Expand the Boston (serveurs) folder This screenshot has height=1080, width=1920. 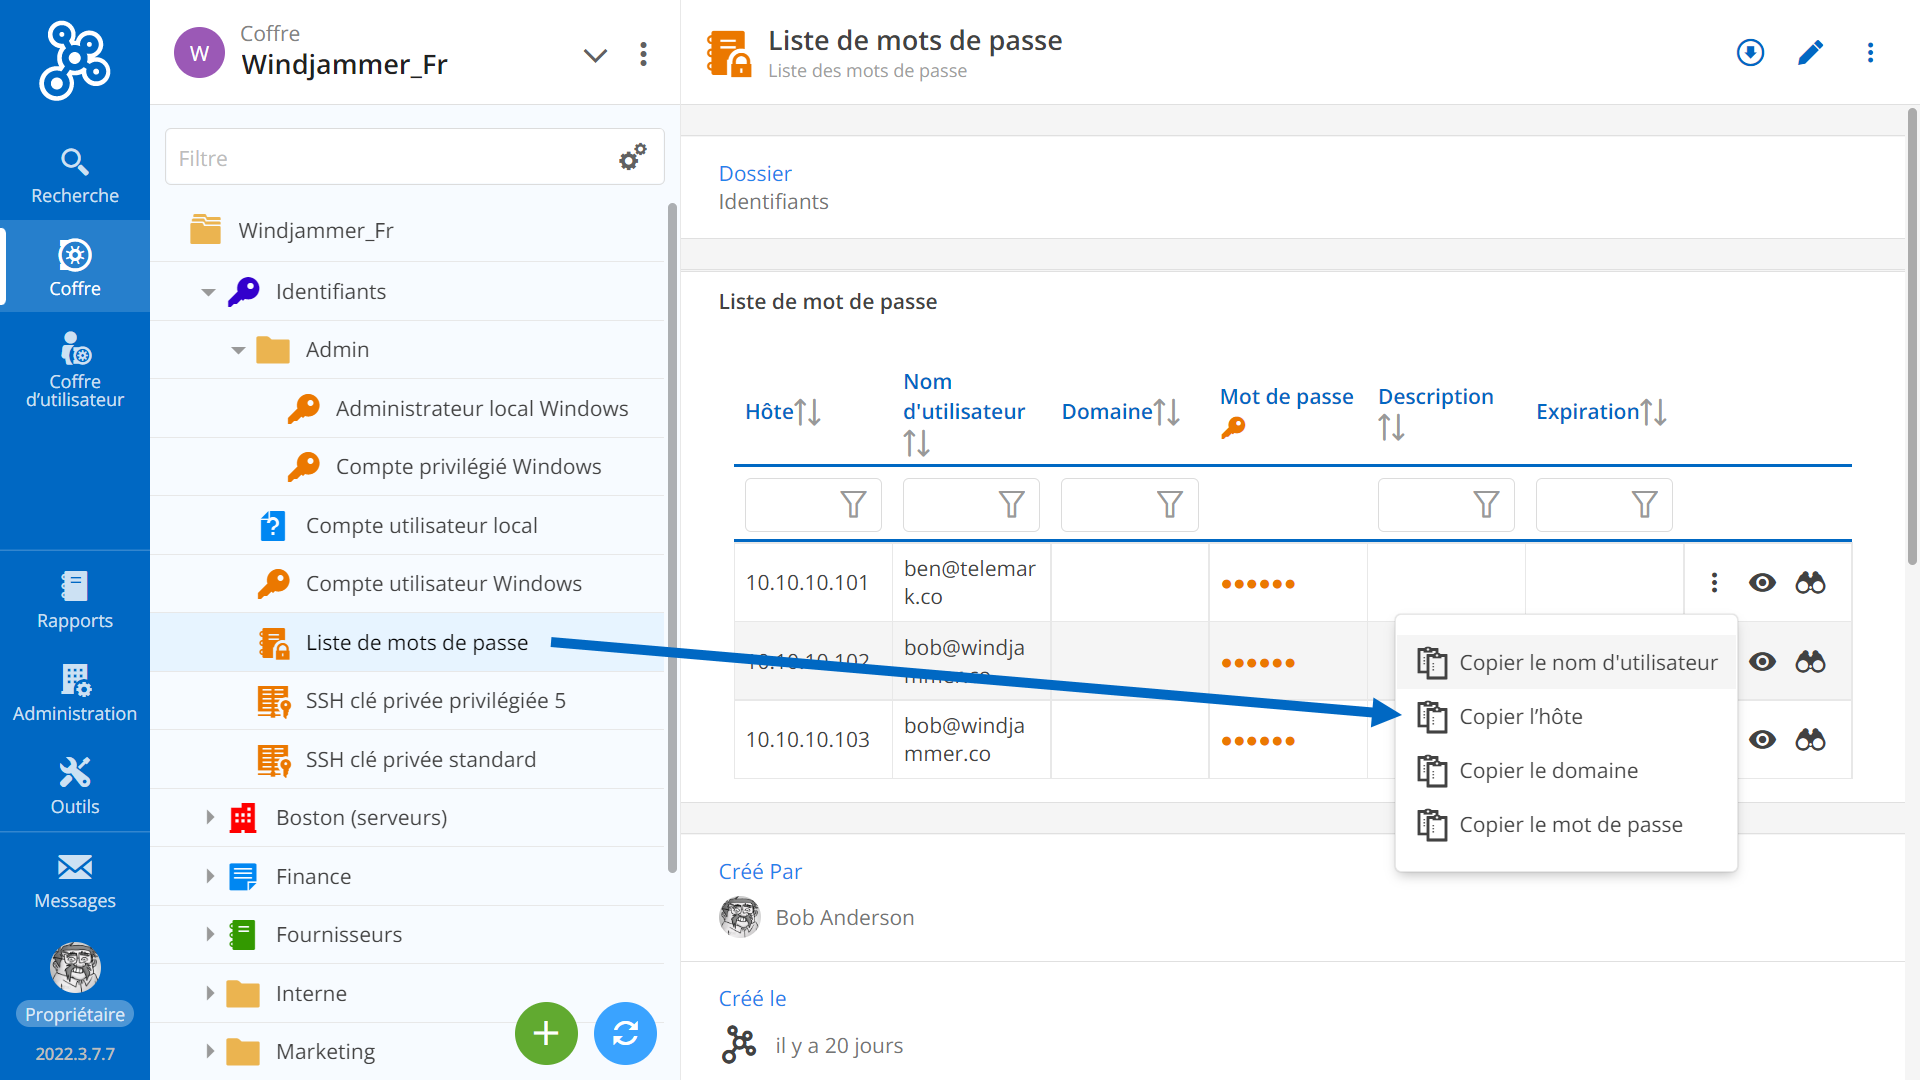click(210, 817)
